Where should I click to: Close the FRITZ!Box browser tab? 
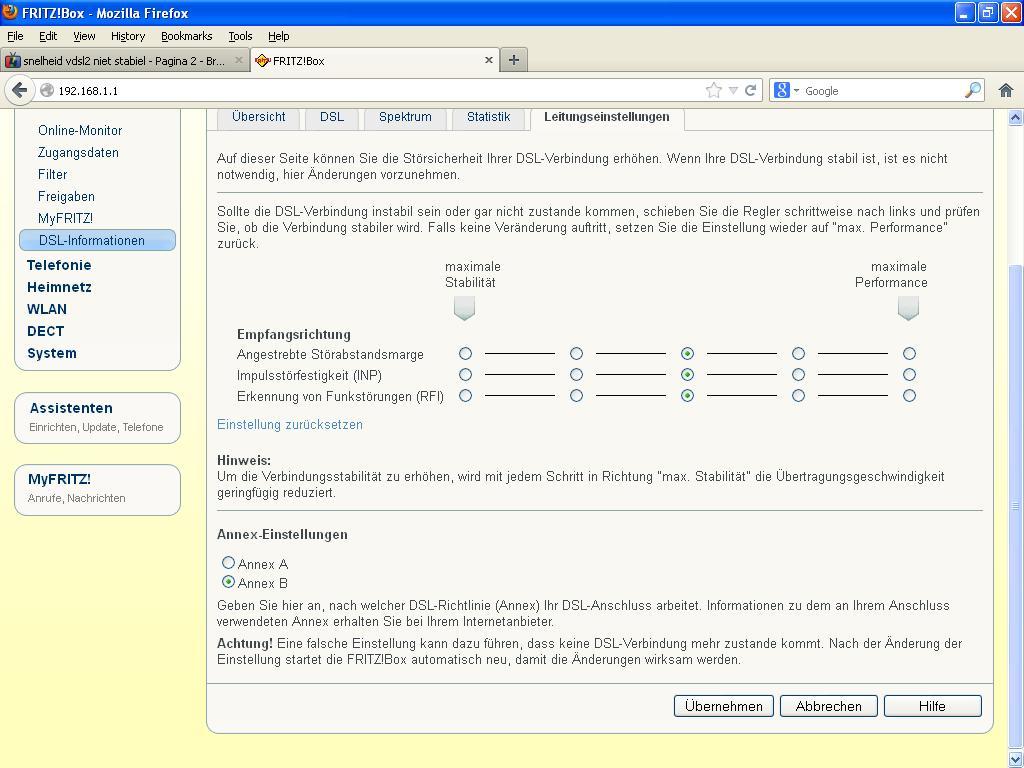click(x=489, y=60)
